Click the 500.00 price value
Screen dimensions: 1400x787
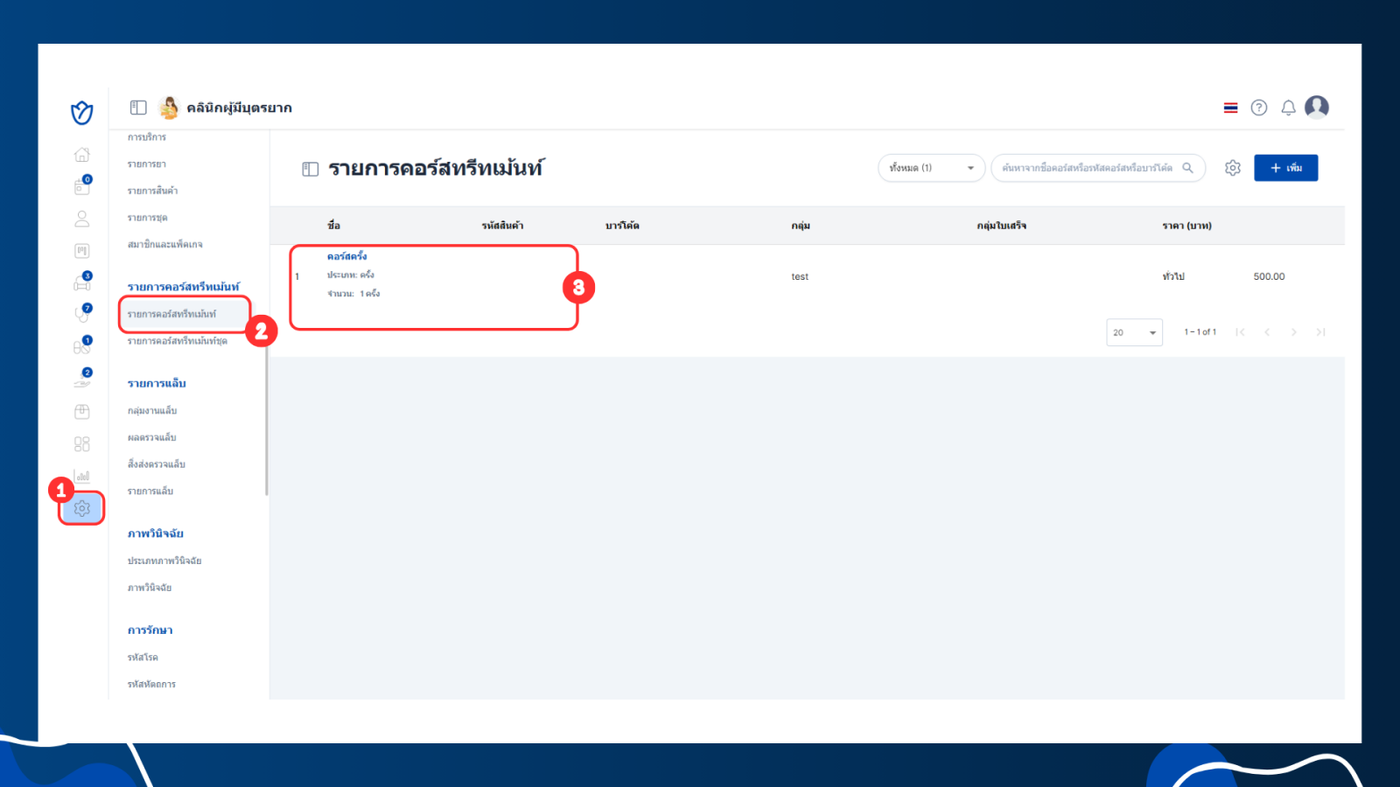pos(1269,277)
